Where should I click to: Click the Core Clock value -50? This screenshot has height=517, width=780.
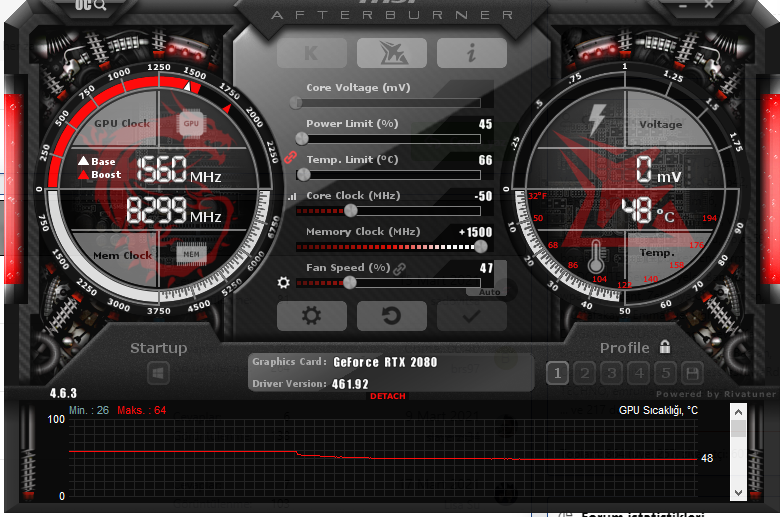(483, 196)
